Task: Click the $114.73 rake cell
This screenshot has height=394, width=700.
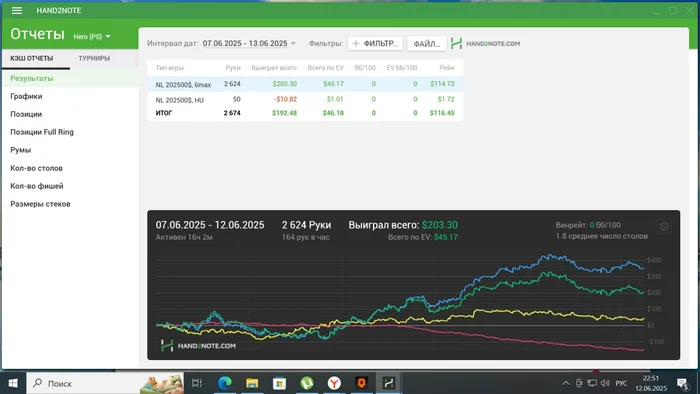Action: (x=442, y=84)
